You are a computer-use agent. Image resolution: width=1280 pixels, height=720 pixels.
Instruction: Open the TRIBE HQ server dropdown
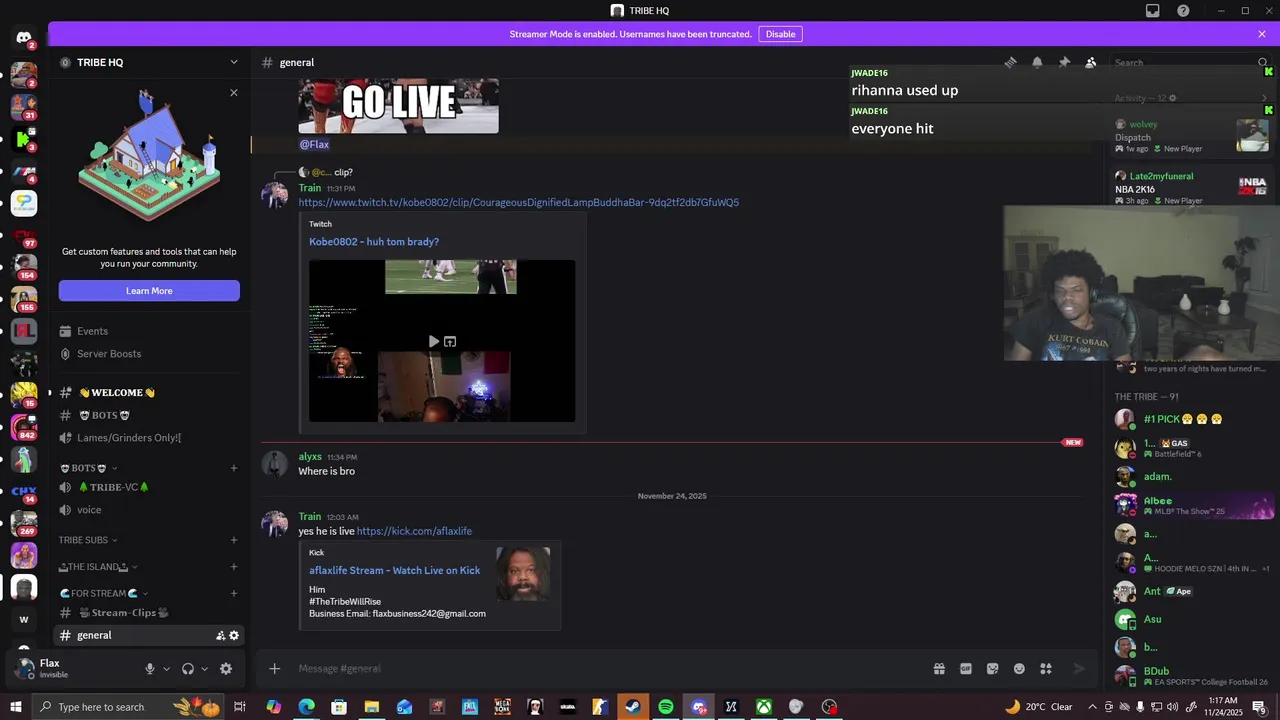coord(150,62)
